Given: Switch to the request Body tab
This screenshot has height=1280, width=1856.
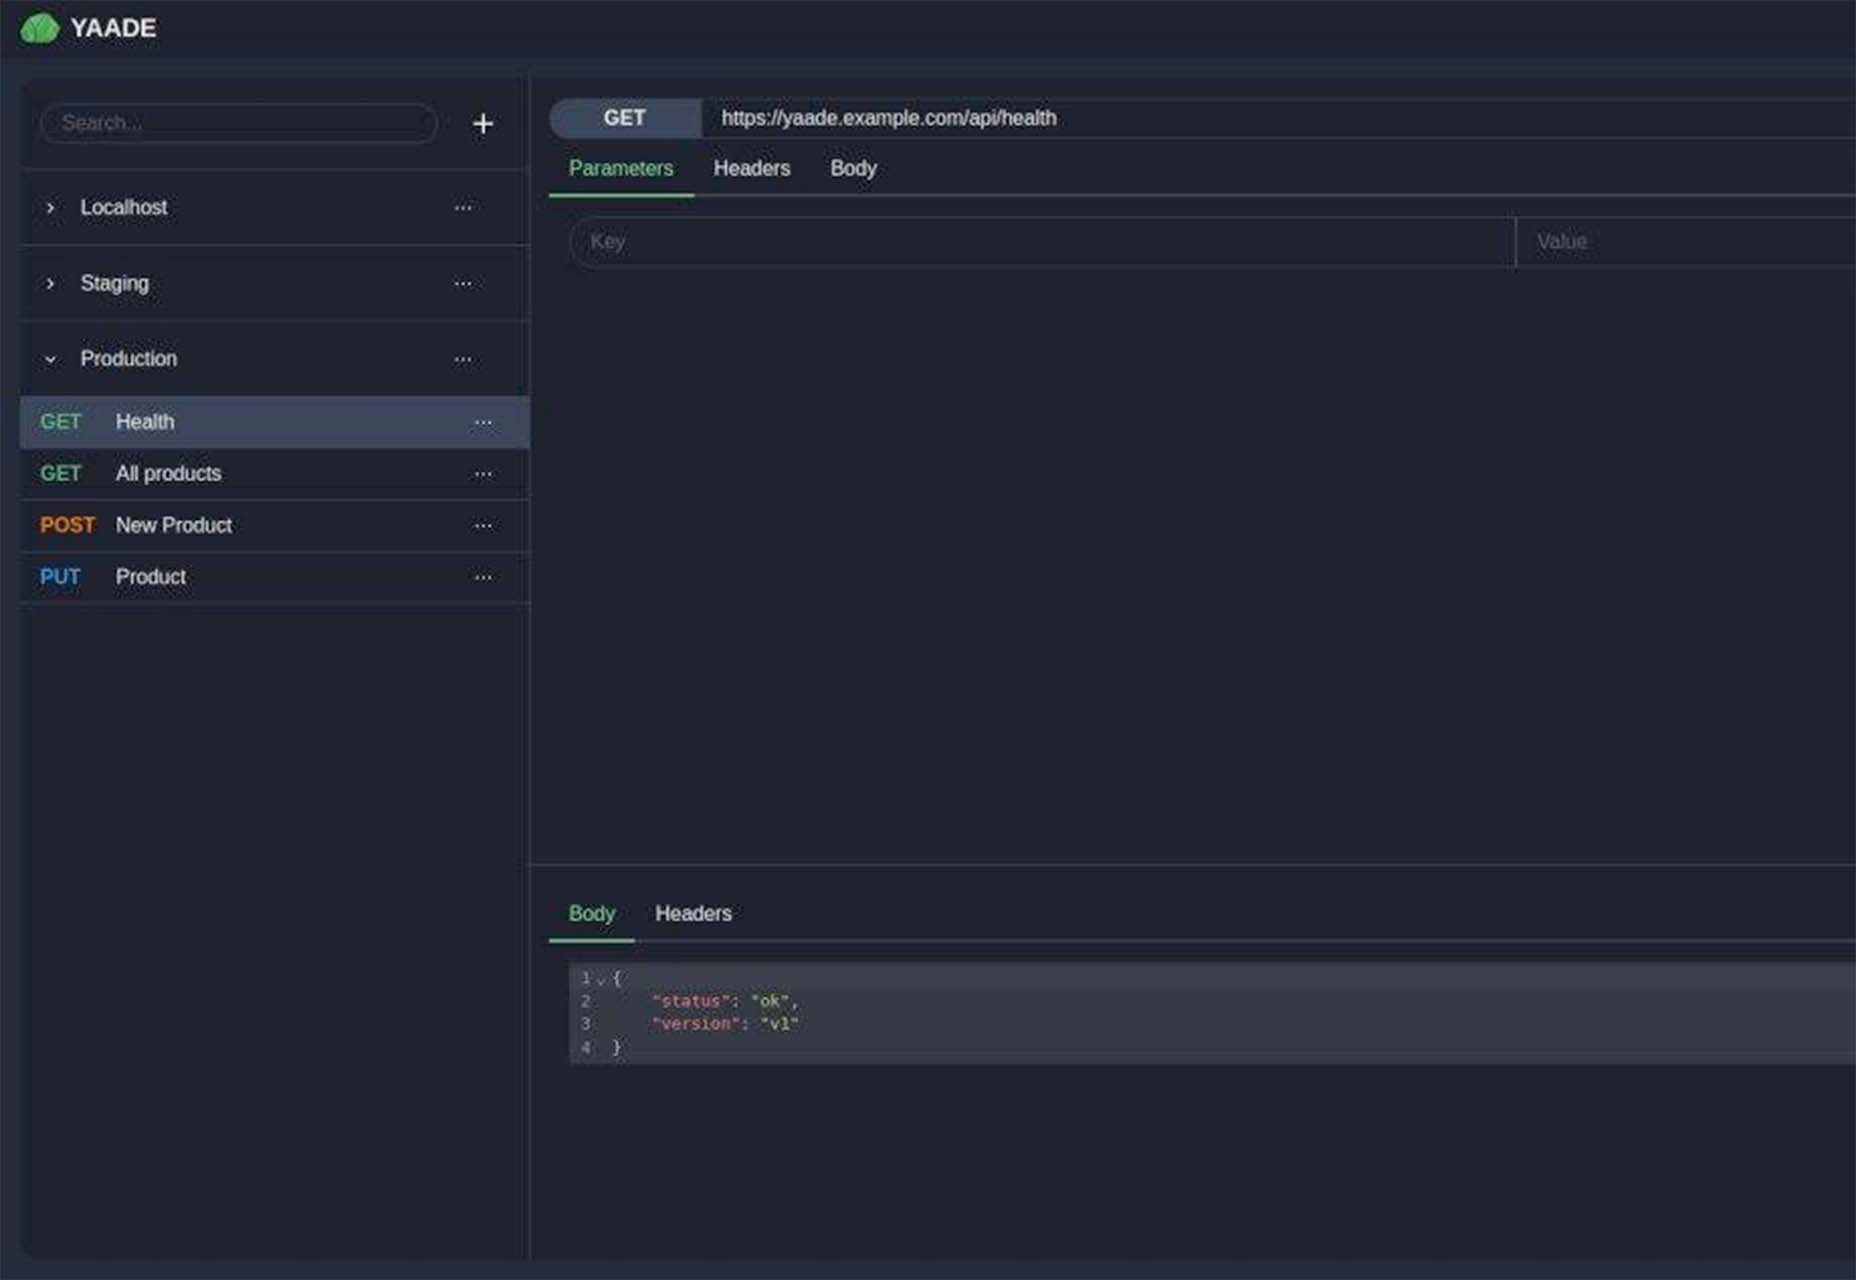Looking at the screenshot, I should [853, 169].
